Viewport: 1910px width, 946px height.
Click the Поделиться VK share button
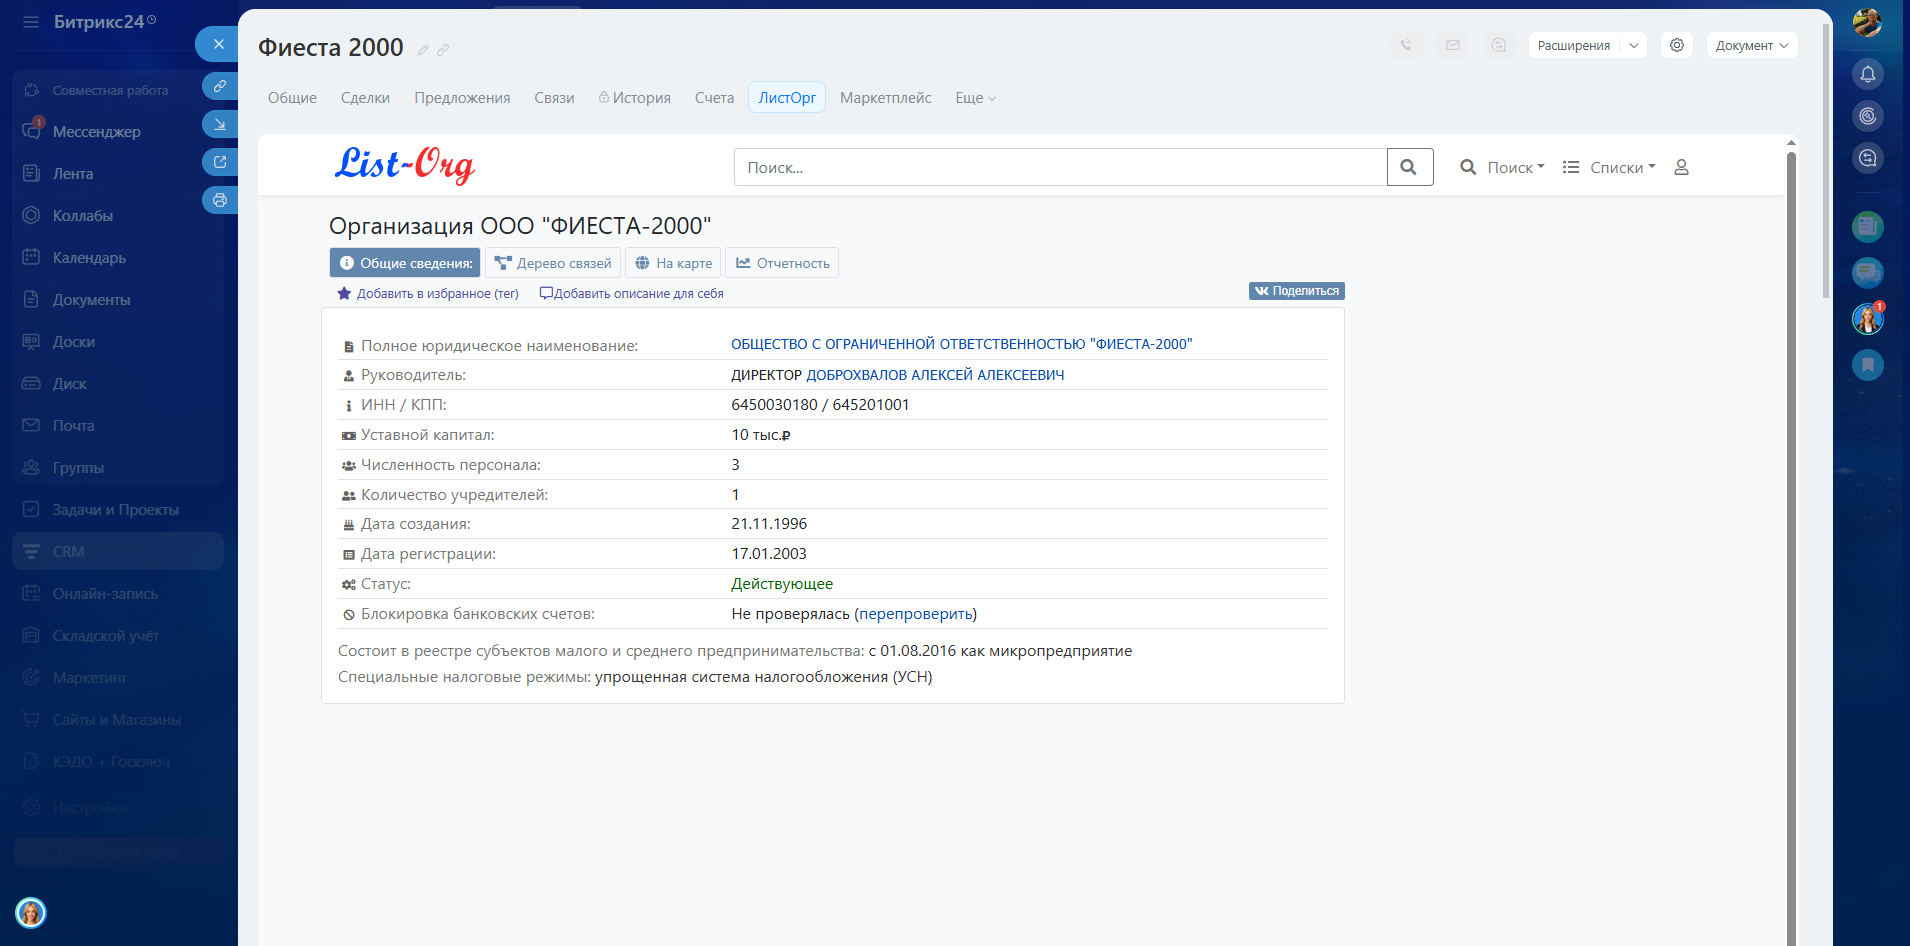click(1296, 291)
